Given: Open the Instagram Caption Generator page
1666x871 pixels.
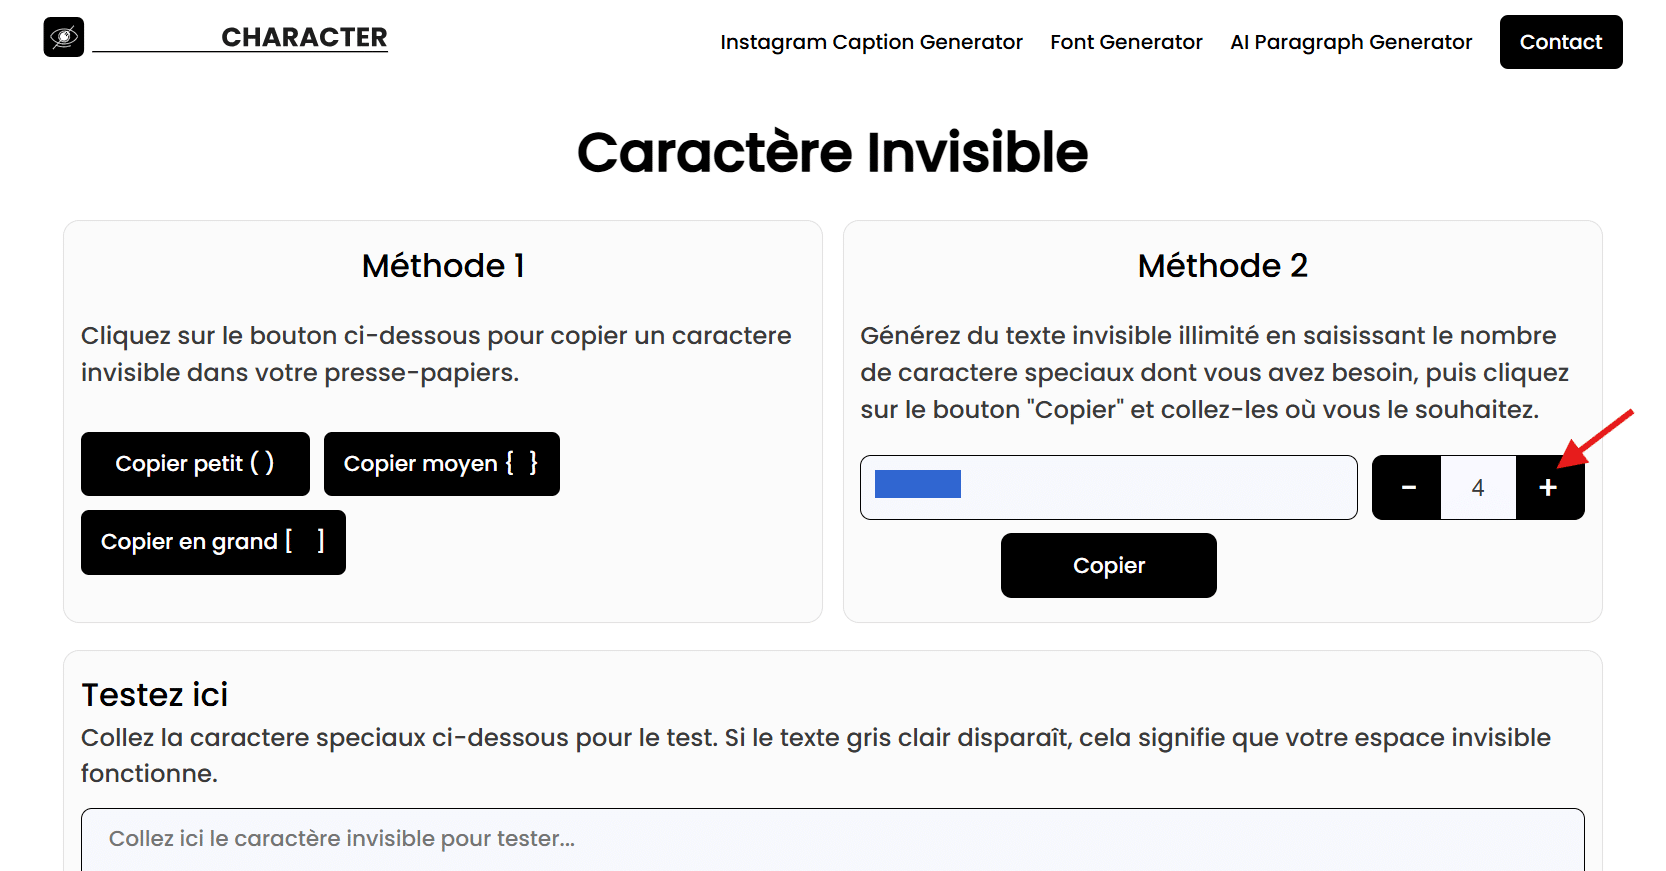Looking at the screenshot, I should tap(871, 42).
